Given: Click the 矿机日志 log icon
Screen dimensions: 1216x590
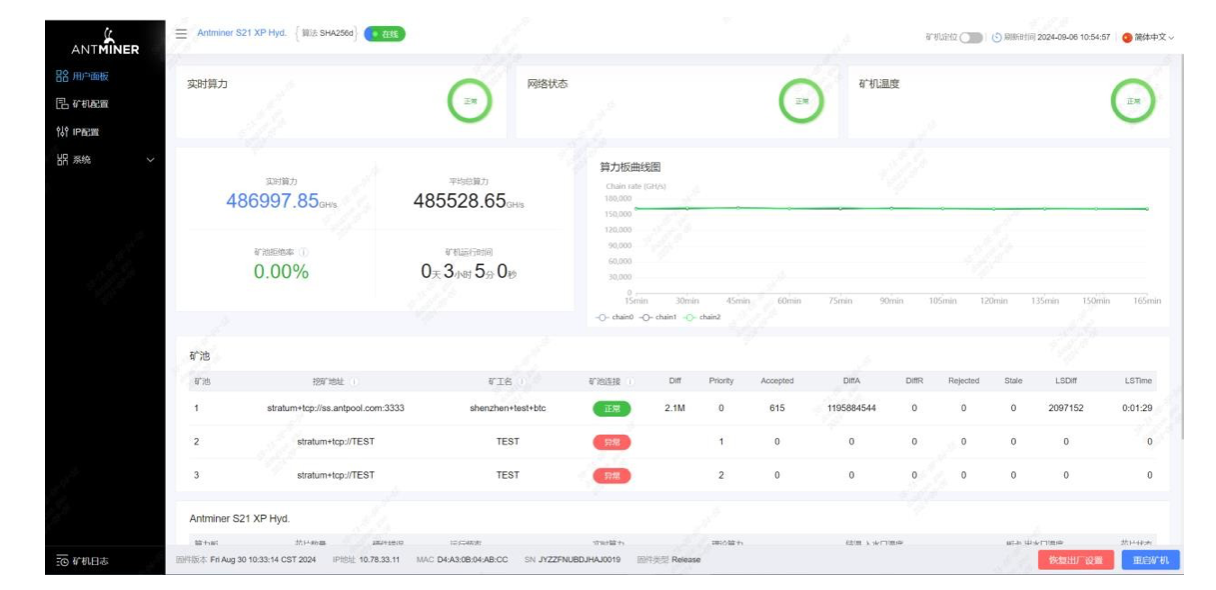Looking at the screenshot, I should (x=61, y=561).
